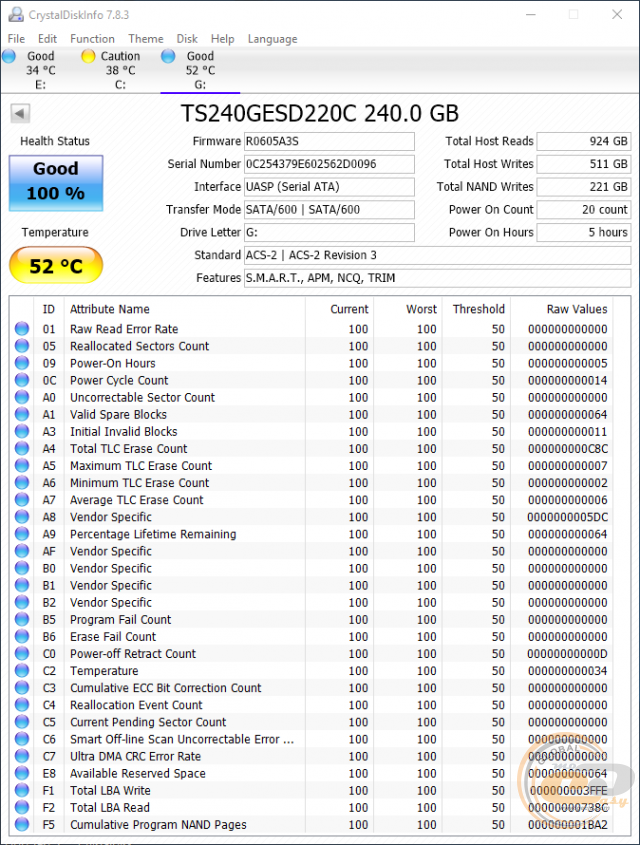This screenshot has height=845, width=640.
Task: Click the status icon for Cumulative ECC Bit Correction
Action: (22, 688)
